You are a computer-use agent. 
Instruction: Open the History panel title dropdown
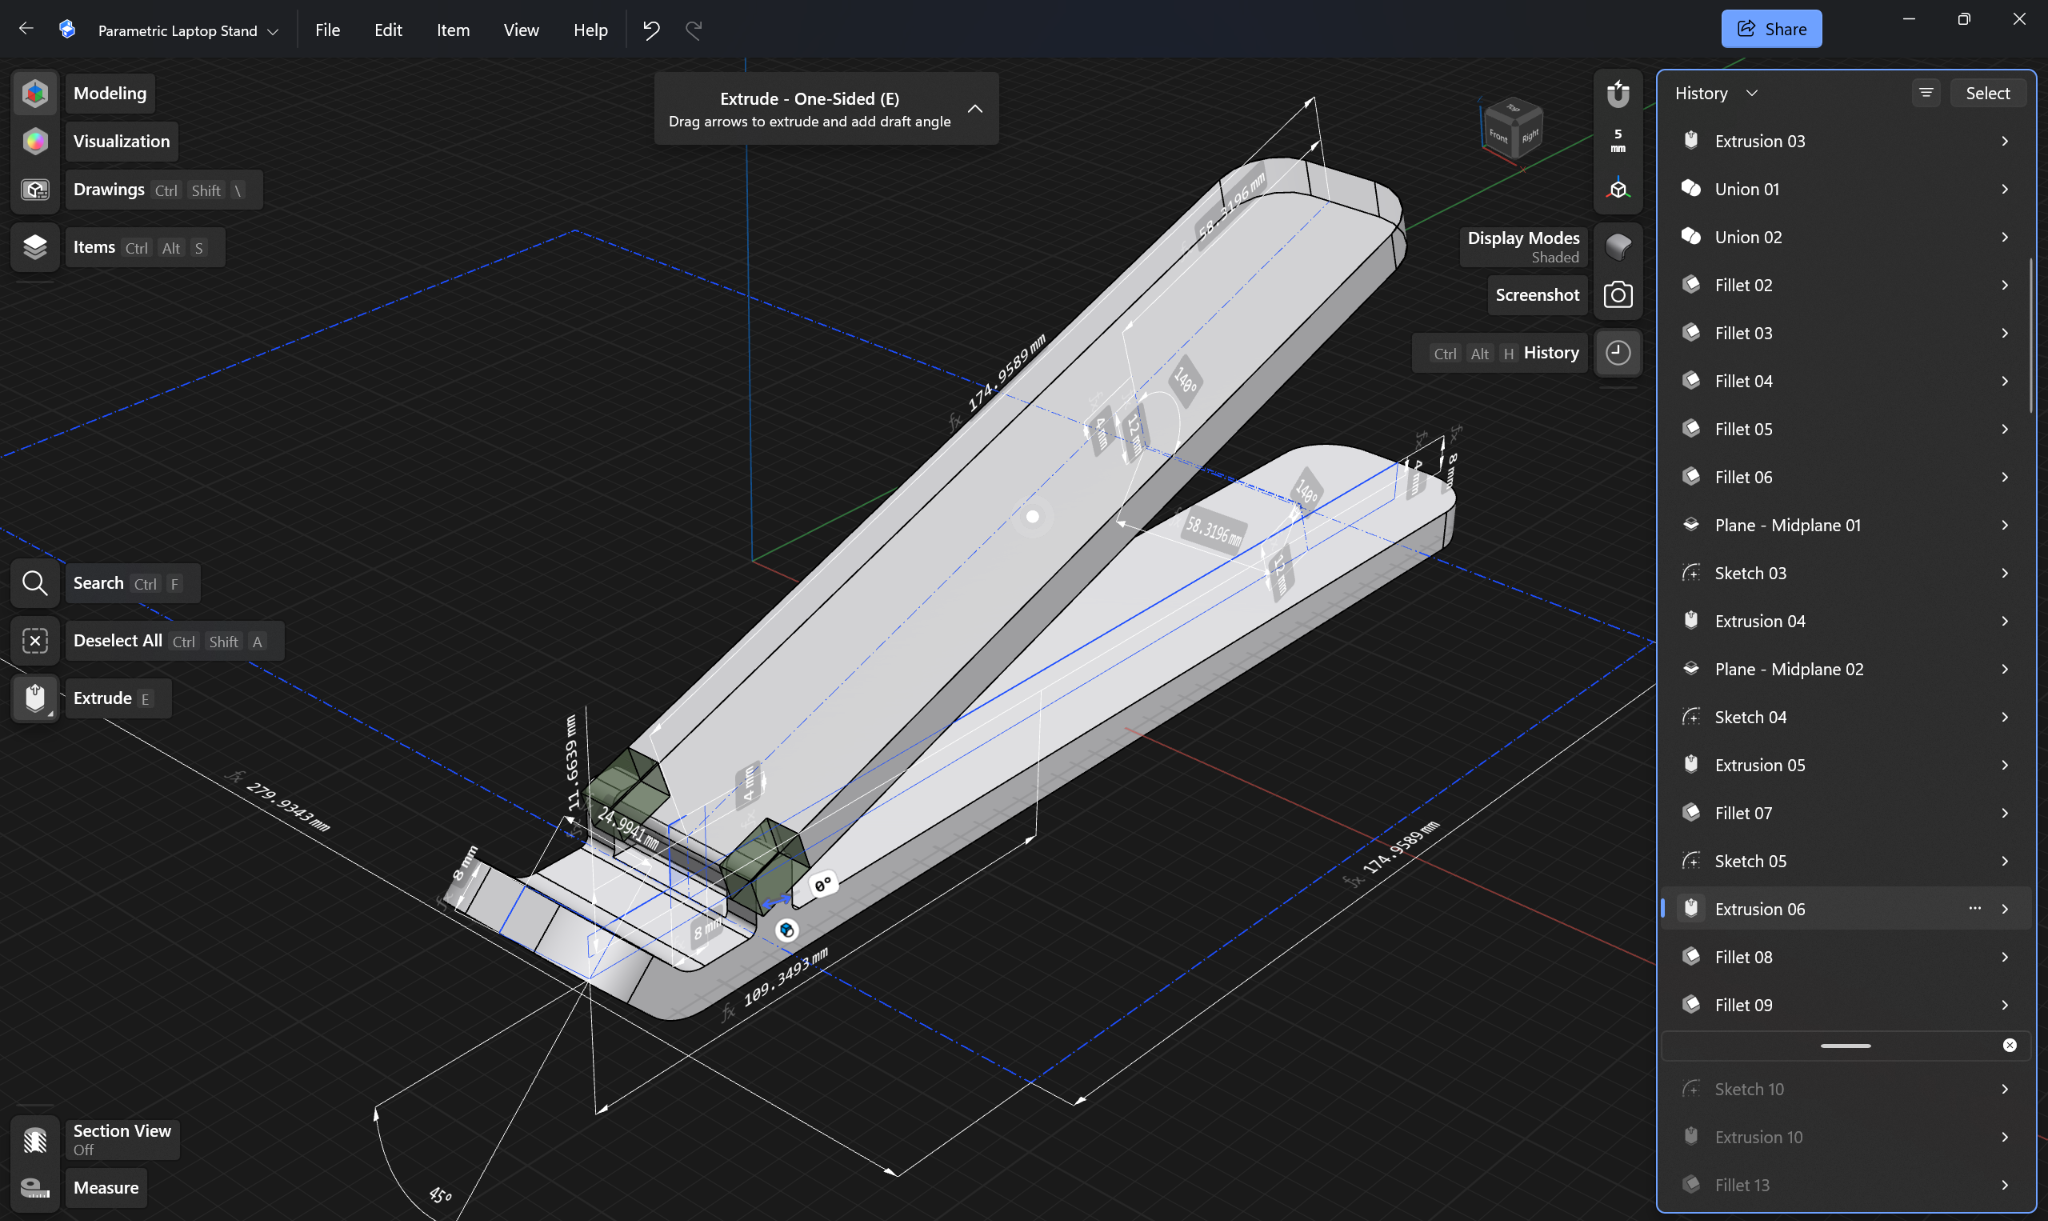click(x=1716, y=93)
